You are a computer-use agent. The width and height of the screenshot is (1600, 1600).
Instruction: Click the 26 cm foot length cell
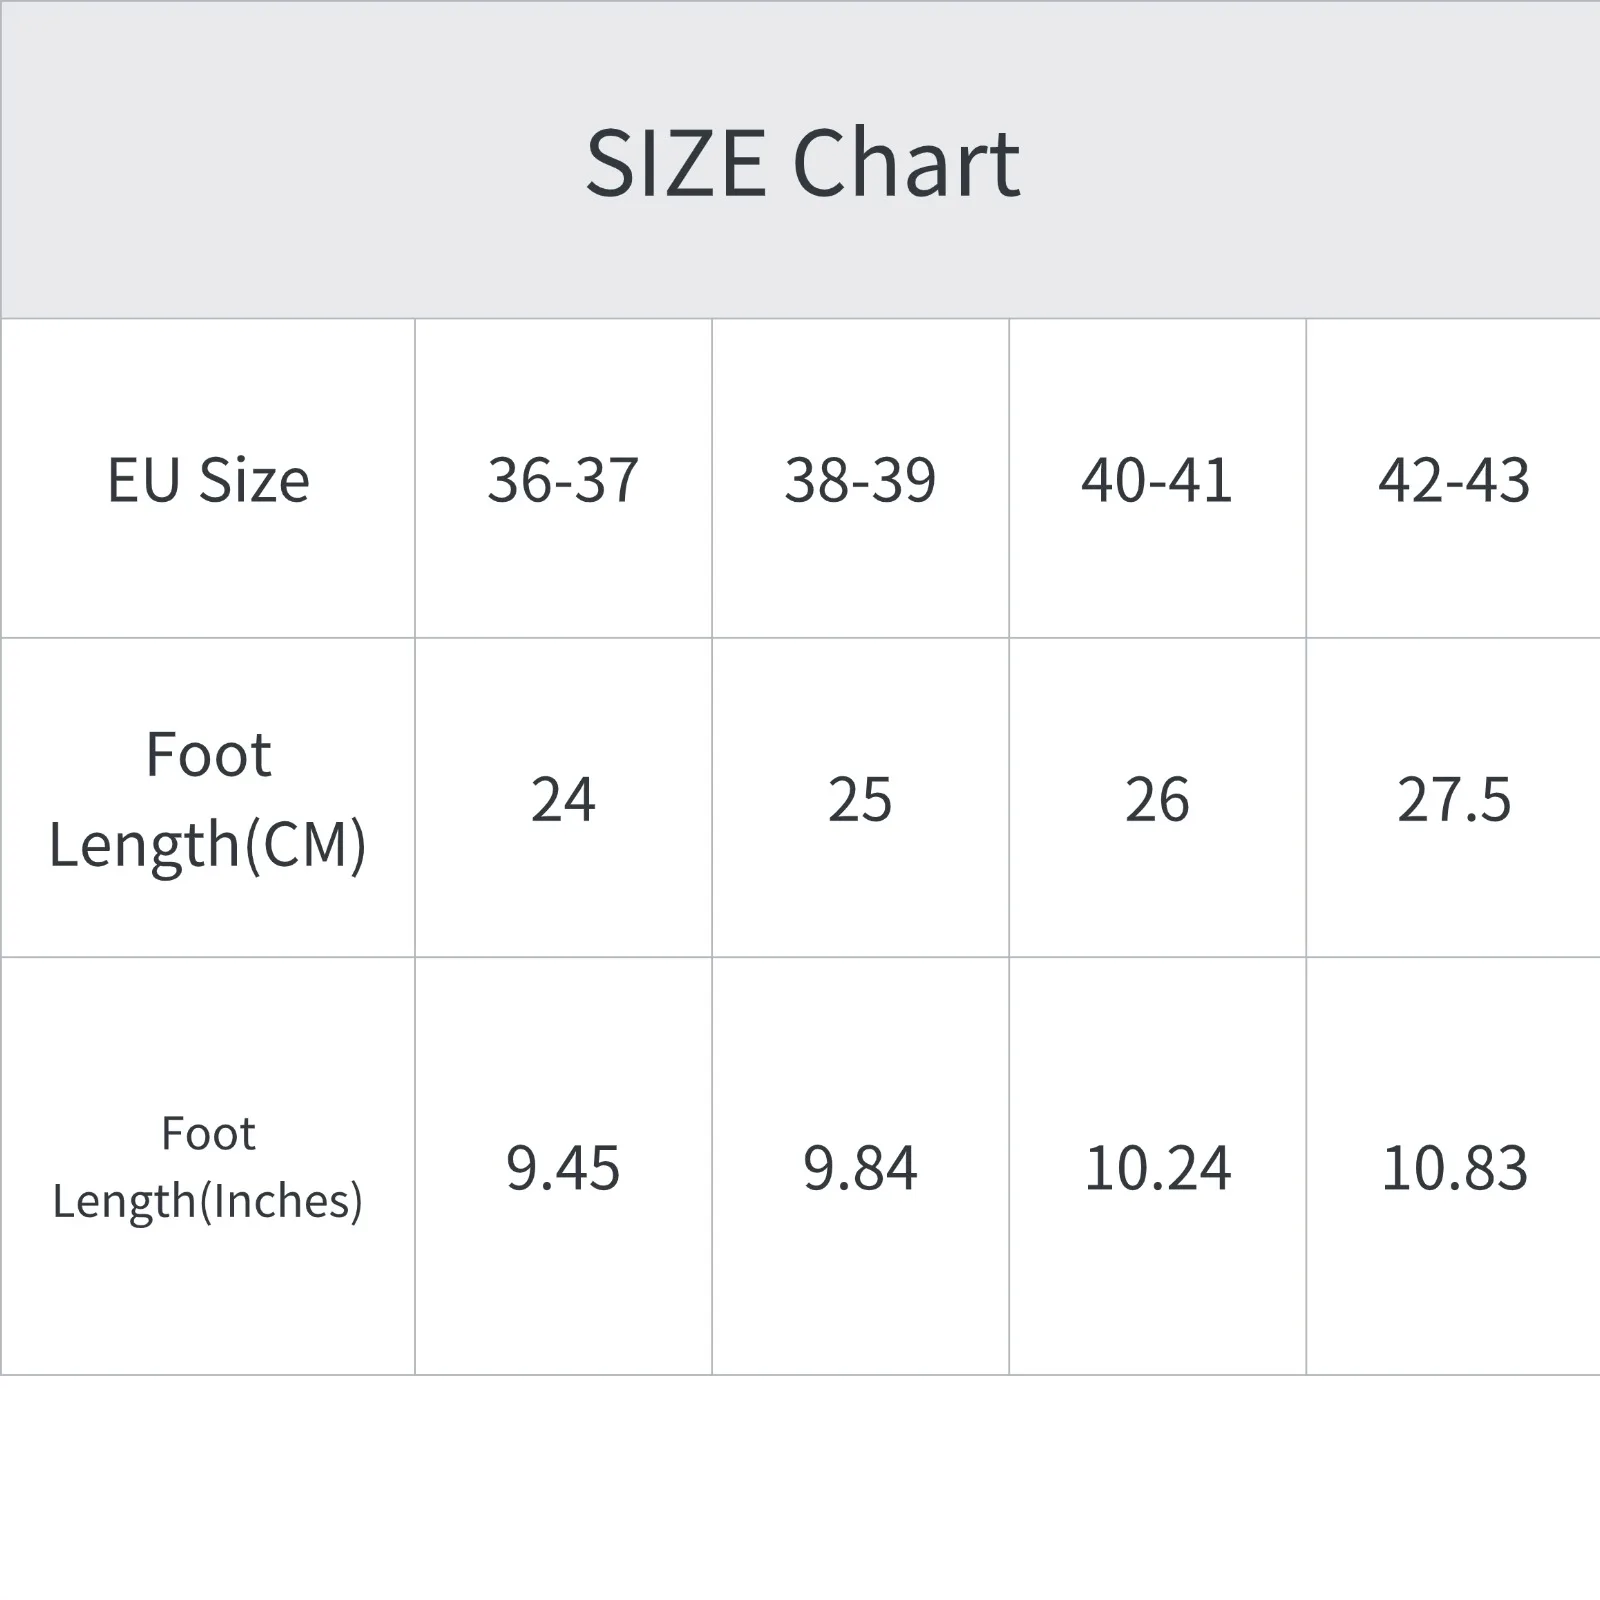[x=1157, y=800]
